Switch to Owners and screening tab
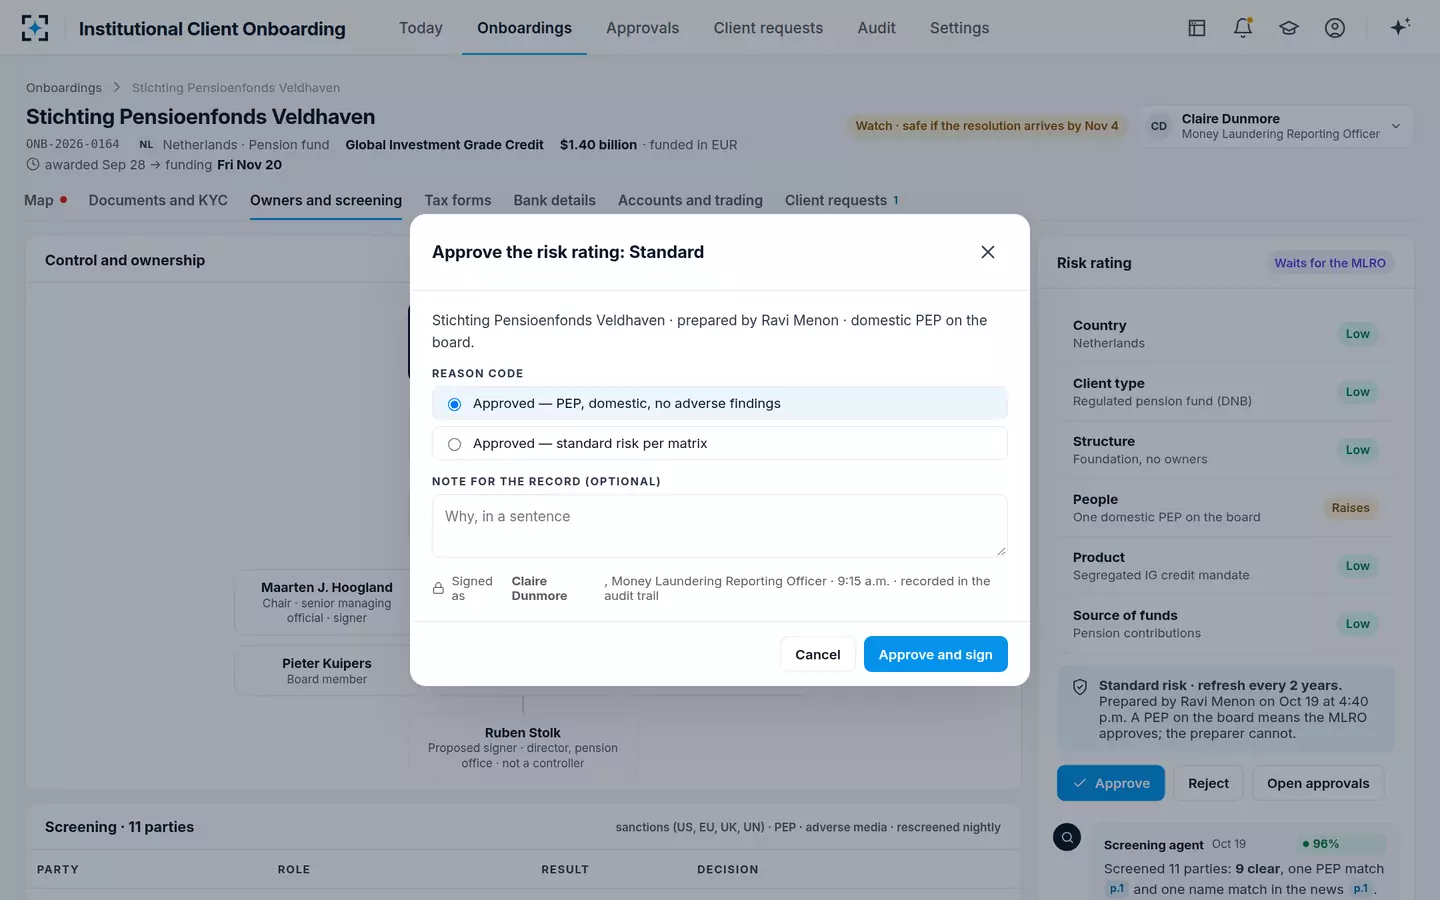 tap(326, 200)
